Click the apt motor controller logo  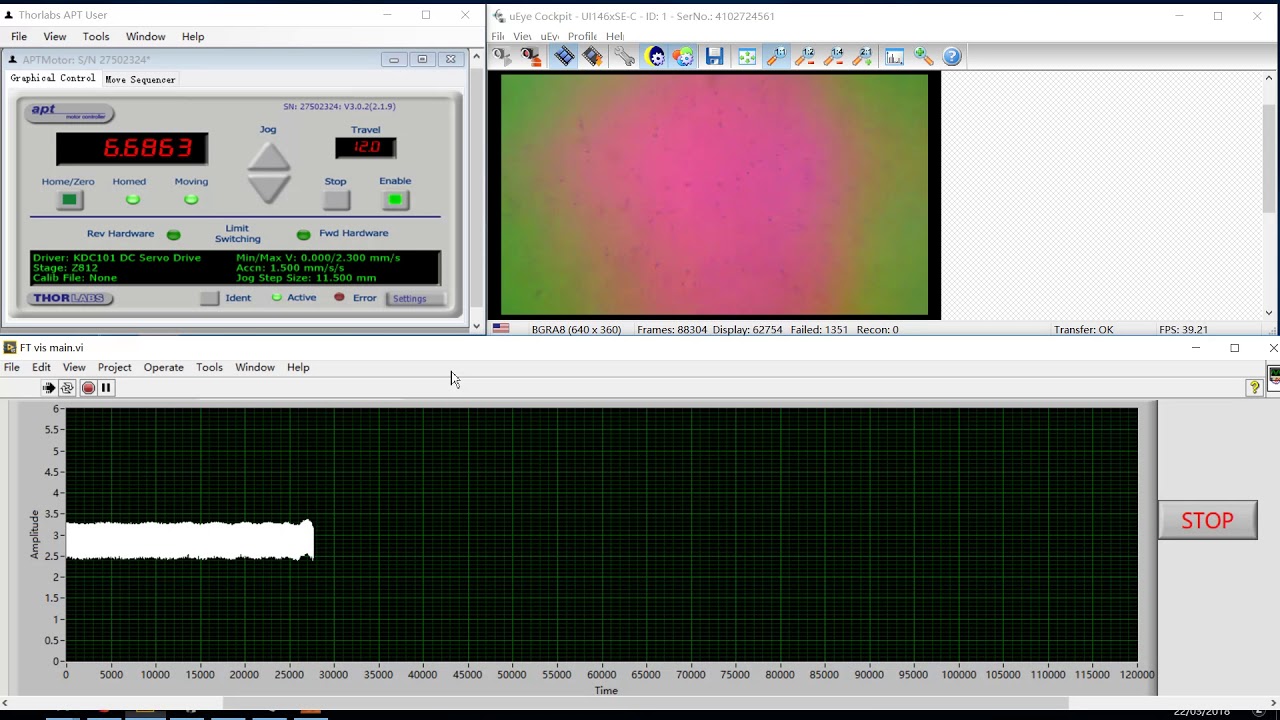70,112
